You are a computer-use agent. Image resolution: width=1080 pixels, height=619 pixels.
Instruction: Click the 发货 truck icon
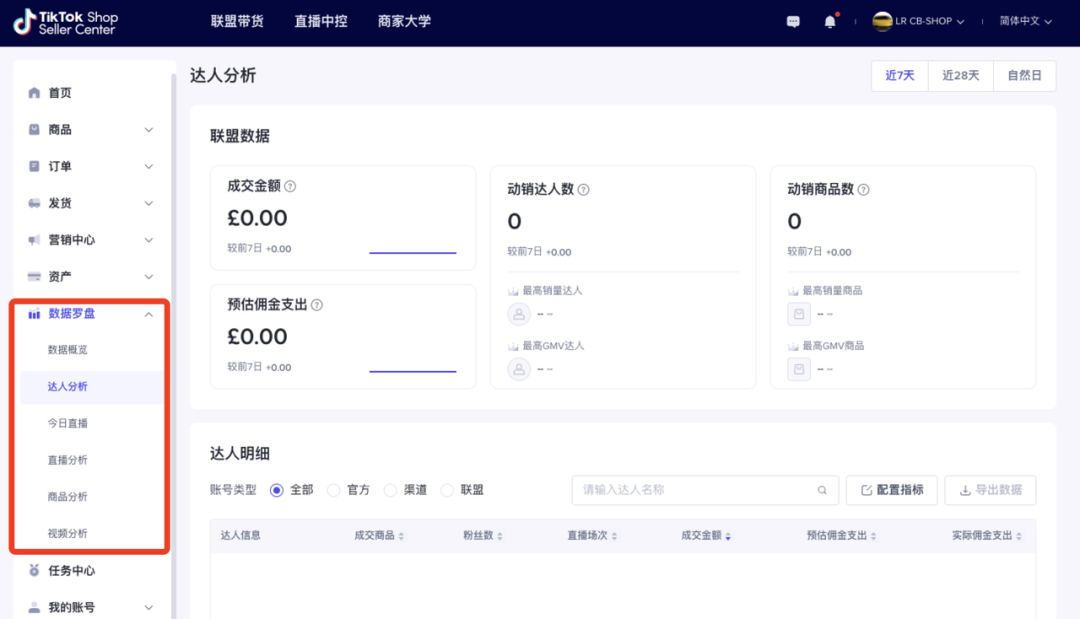[x=34, y=202]
